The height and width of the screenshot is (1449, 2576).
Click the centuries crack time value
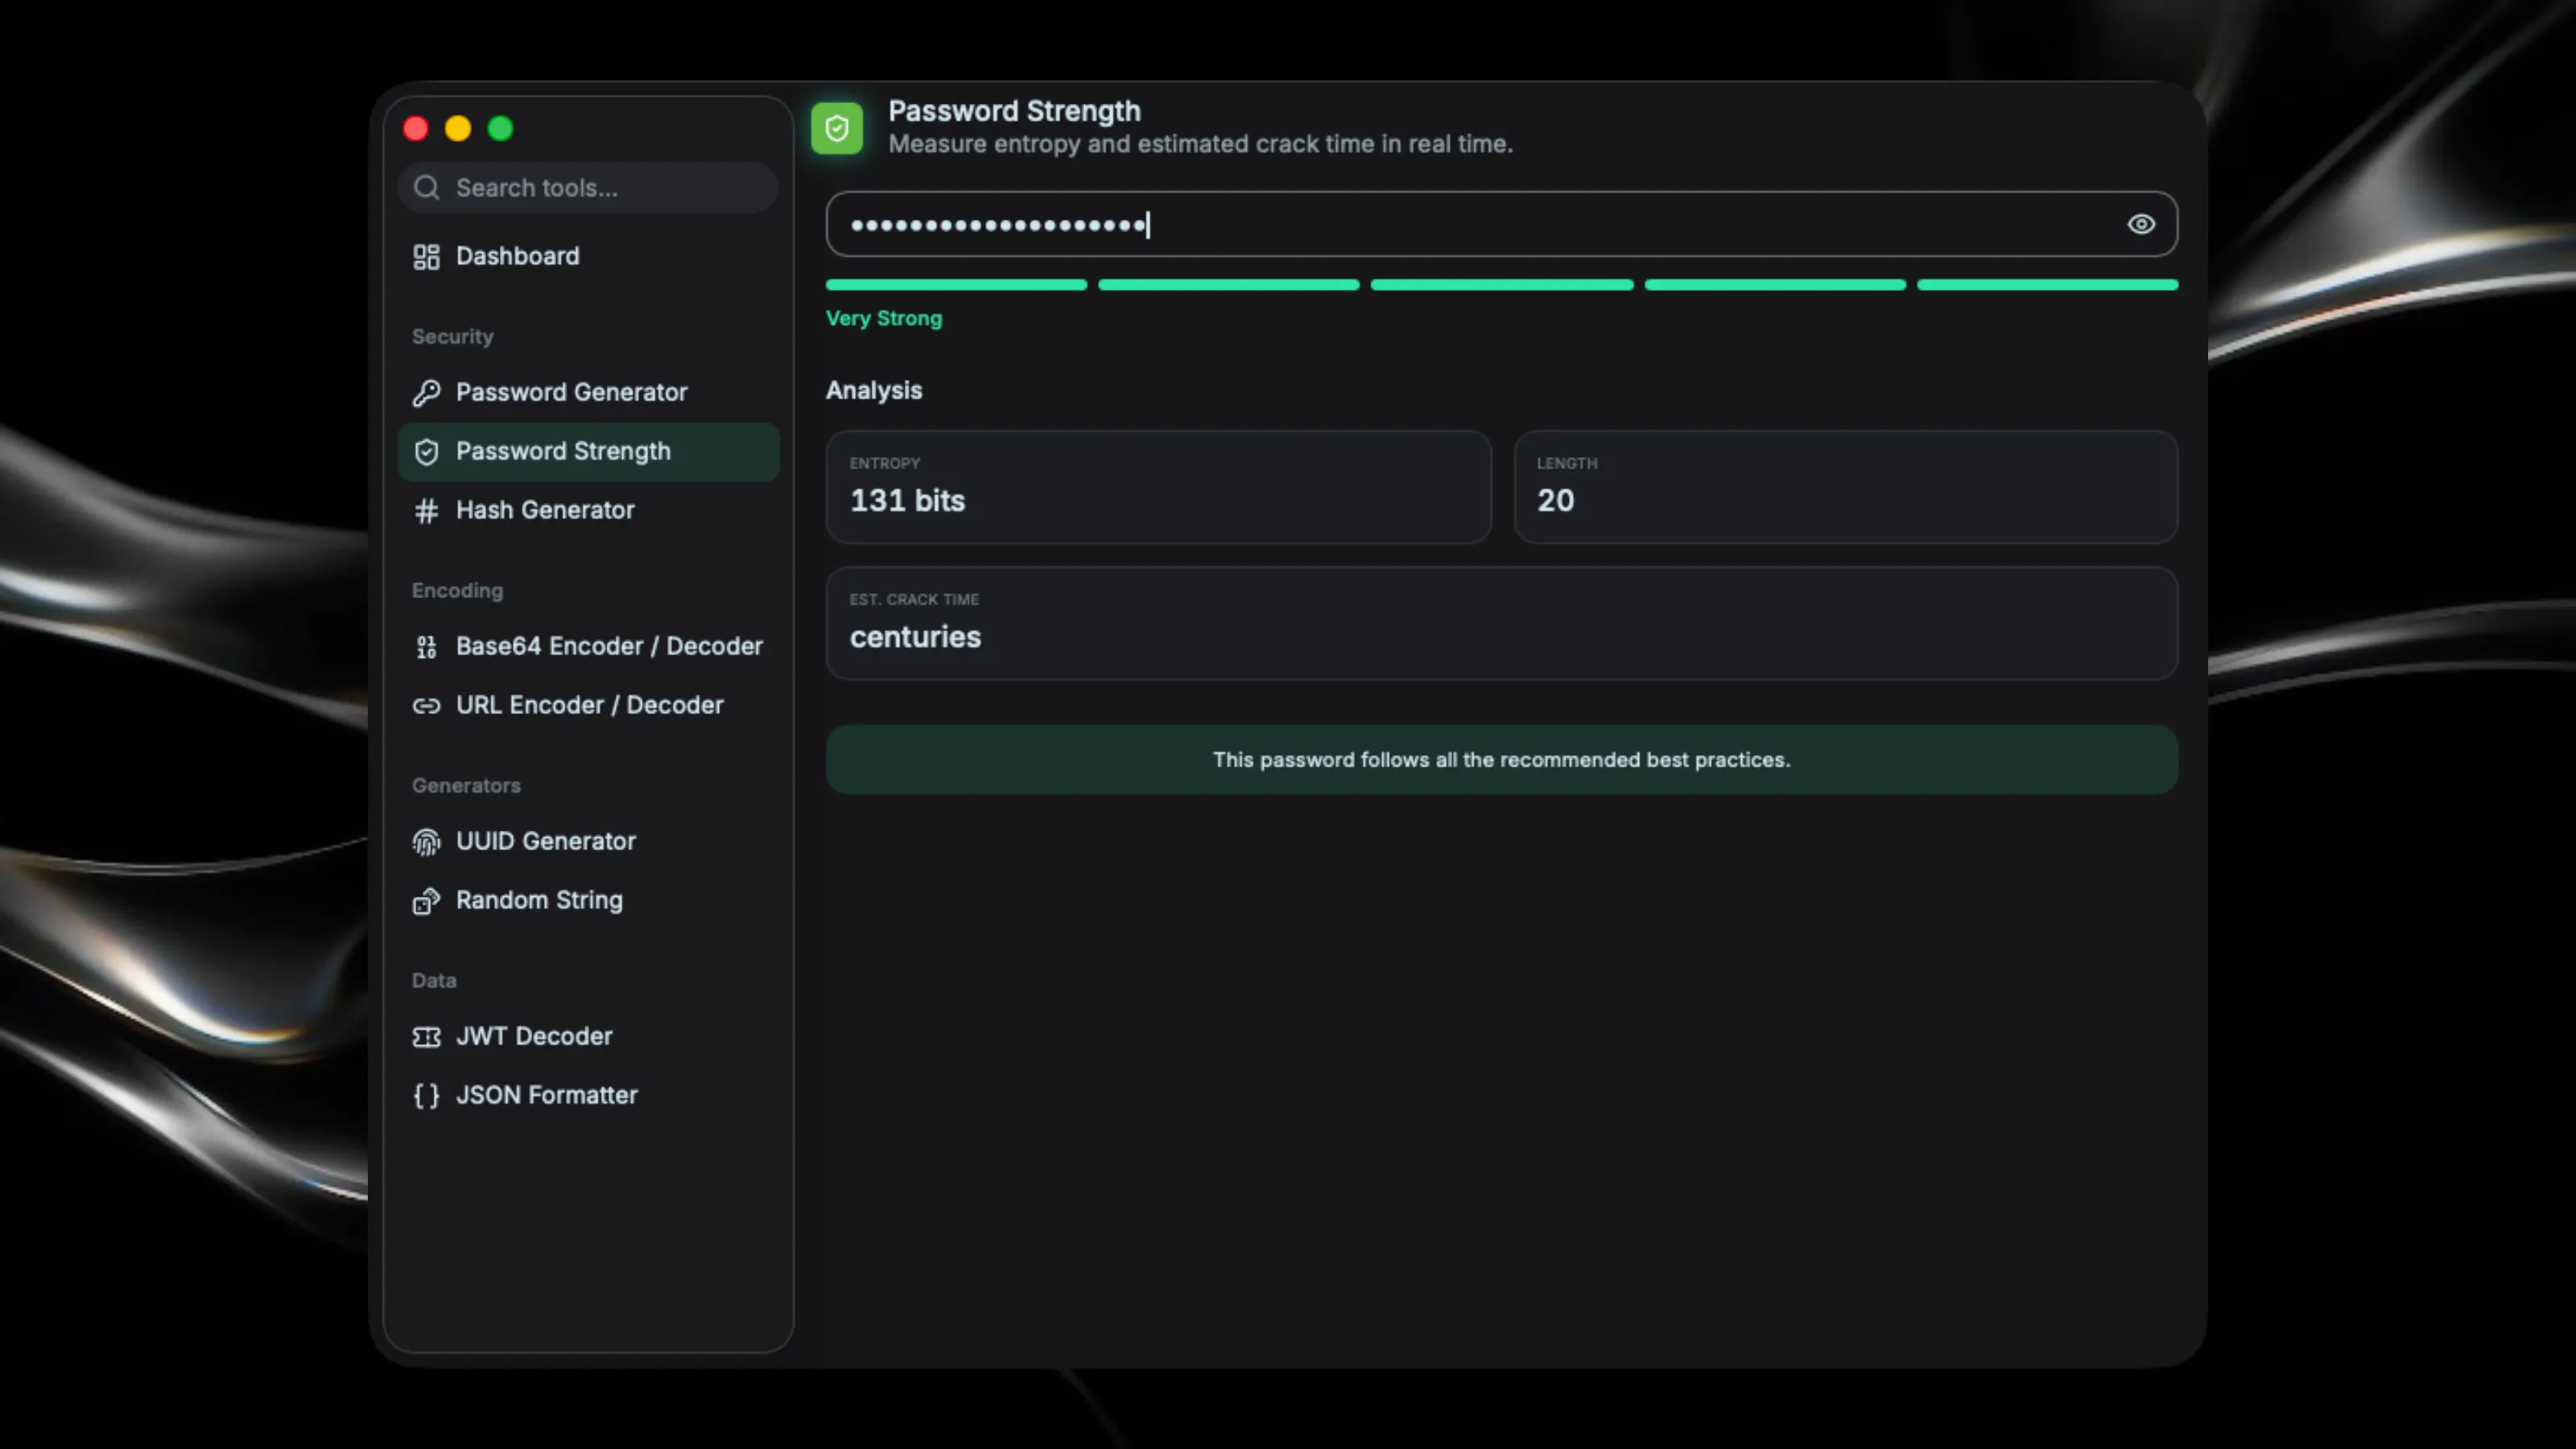(915, 637)
